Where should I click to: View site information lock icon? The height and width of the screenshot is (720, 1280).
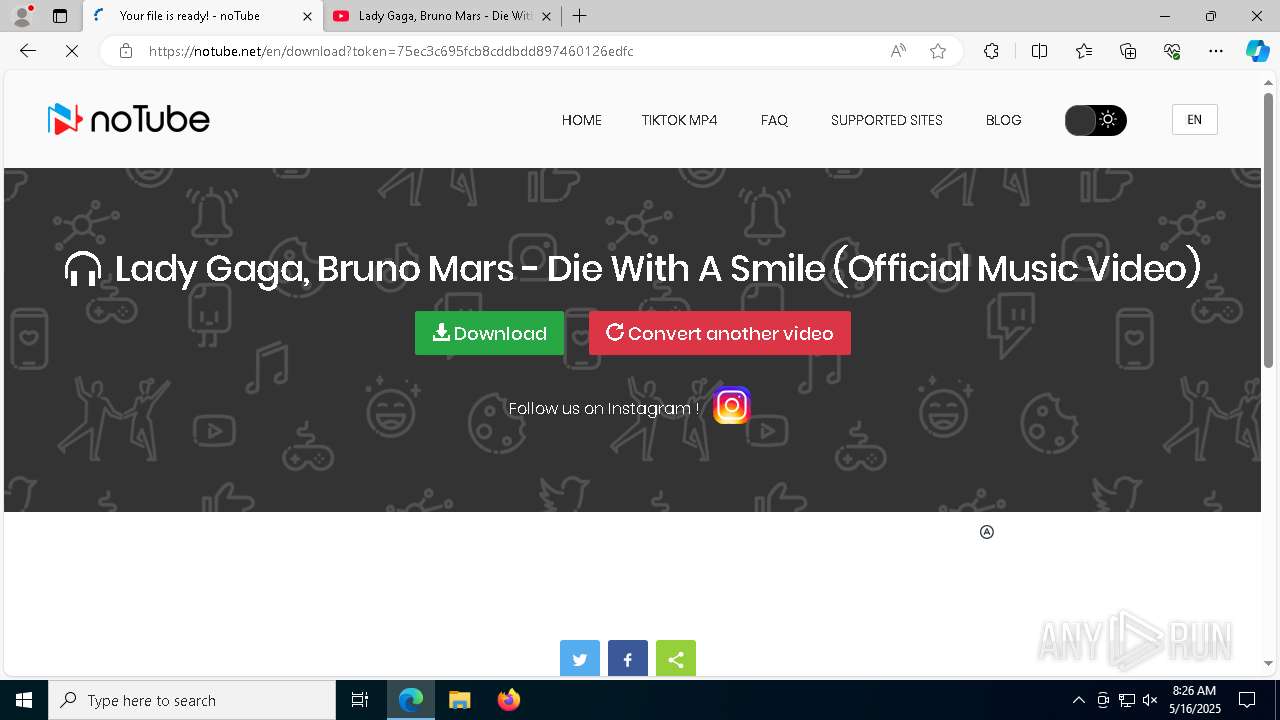125,51
